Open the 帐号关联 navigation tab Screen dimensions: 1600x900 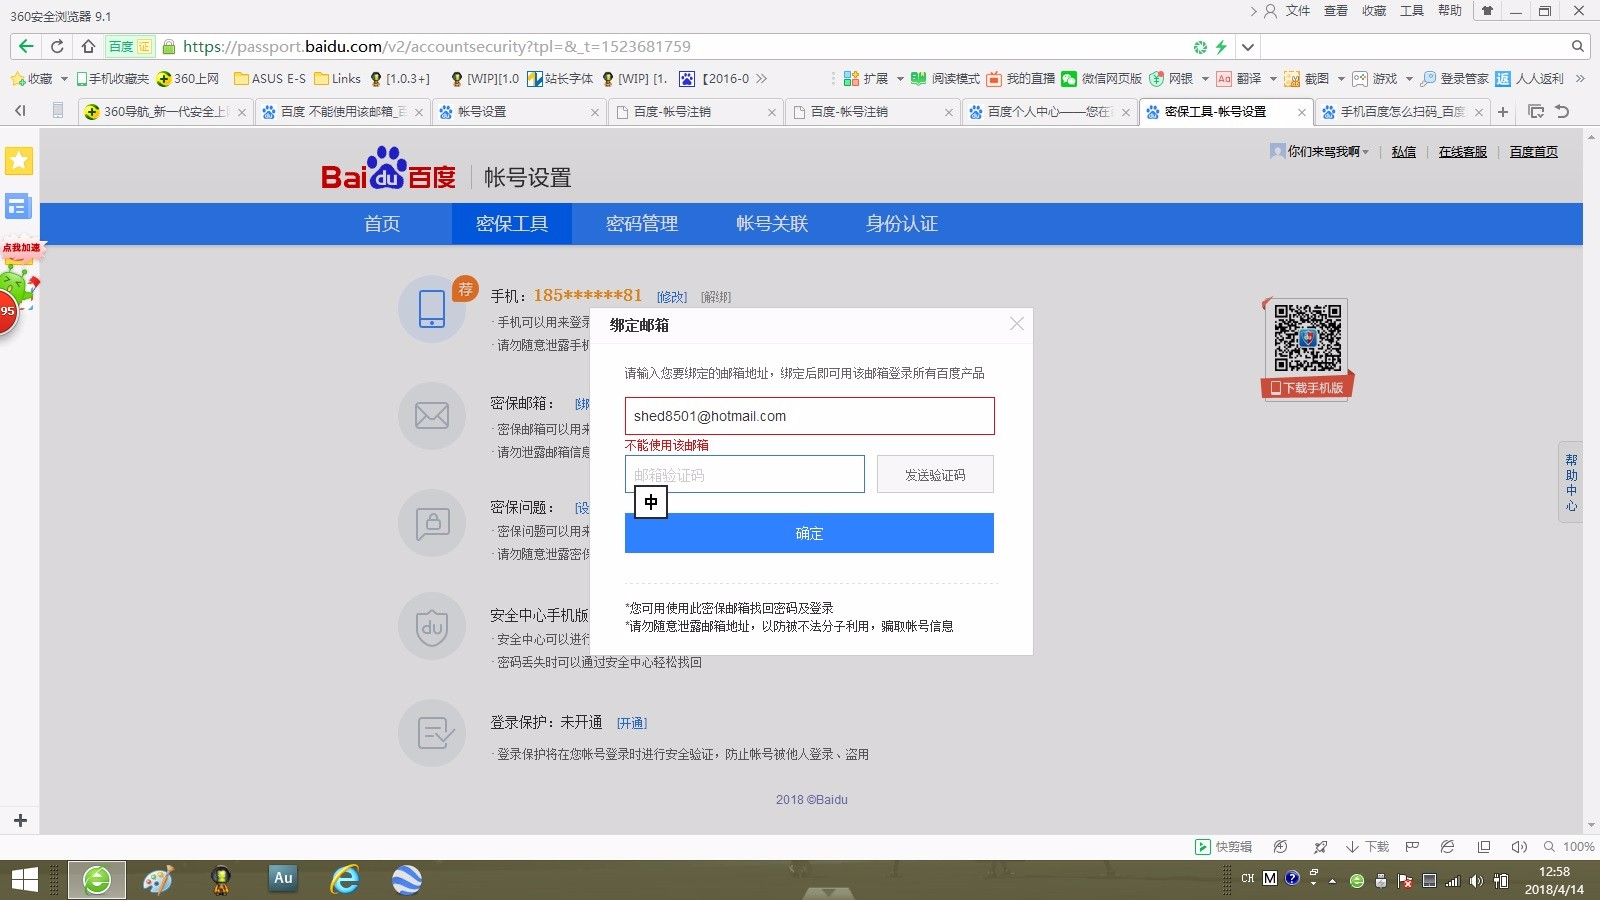pyautogui.click(x=770, y=223)
